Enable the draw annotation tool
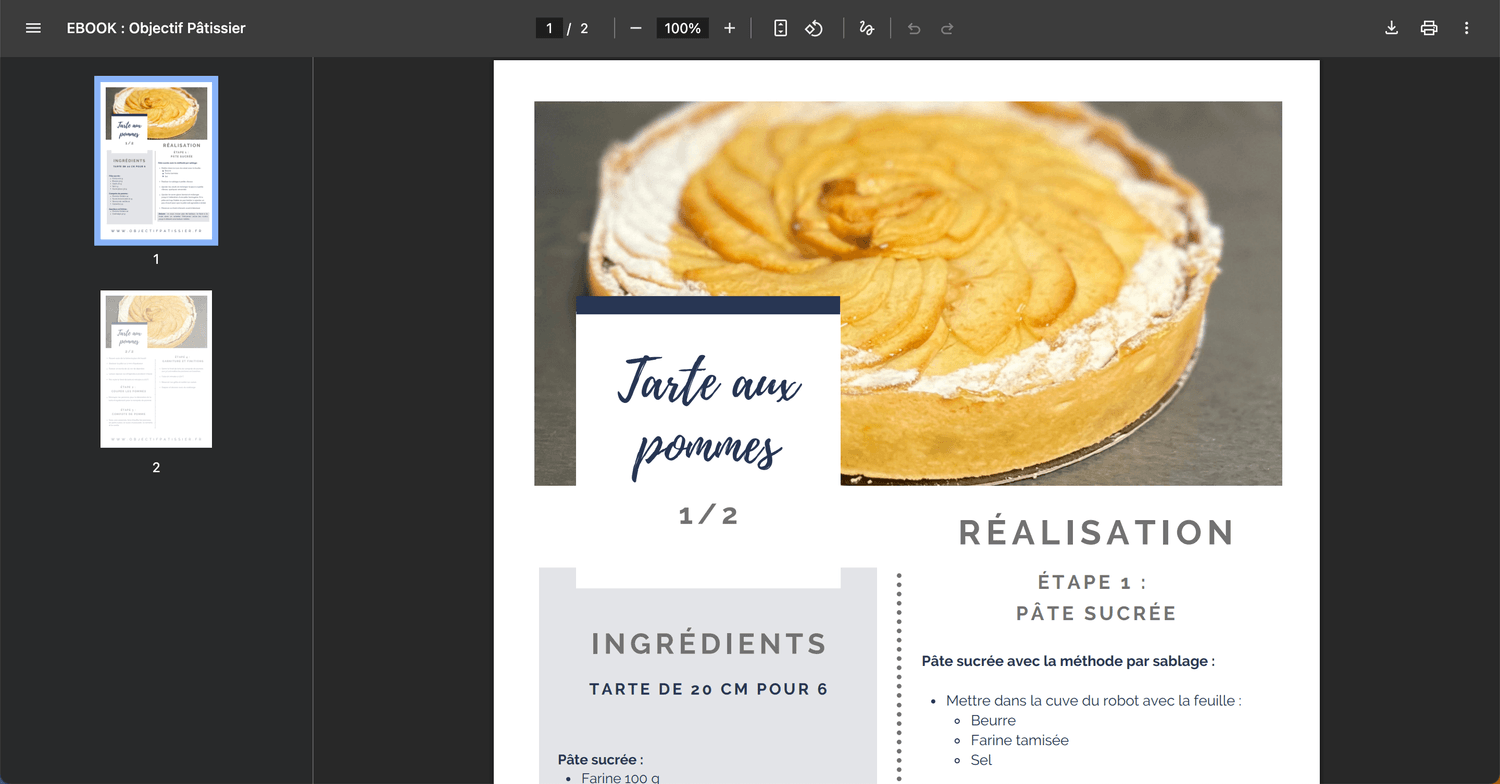1500x784 pixels. (866, 28)
